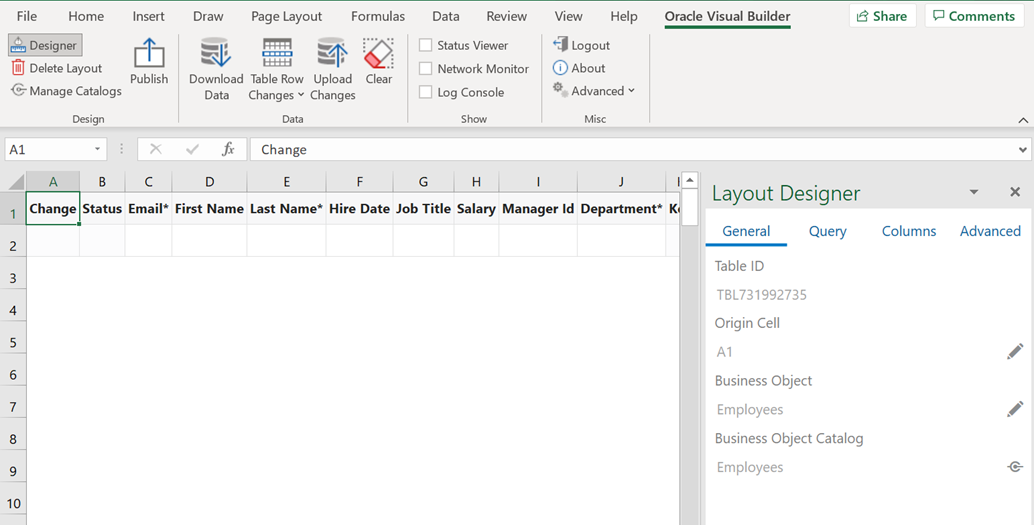Click the Change header cell
The height and width of the screenshot is (525, 1034).
coord(53,208)
